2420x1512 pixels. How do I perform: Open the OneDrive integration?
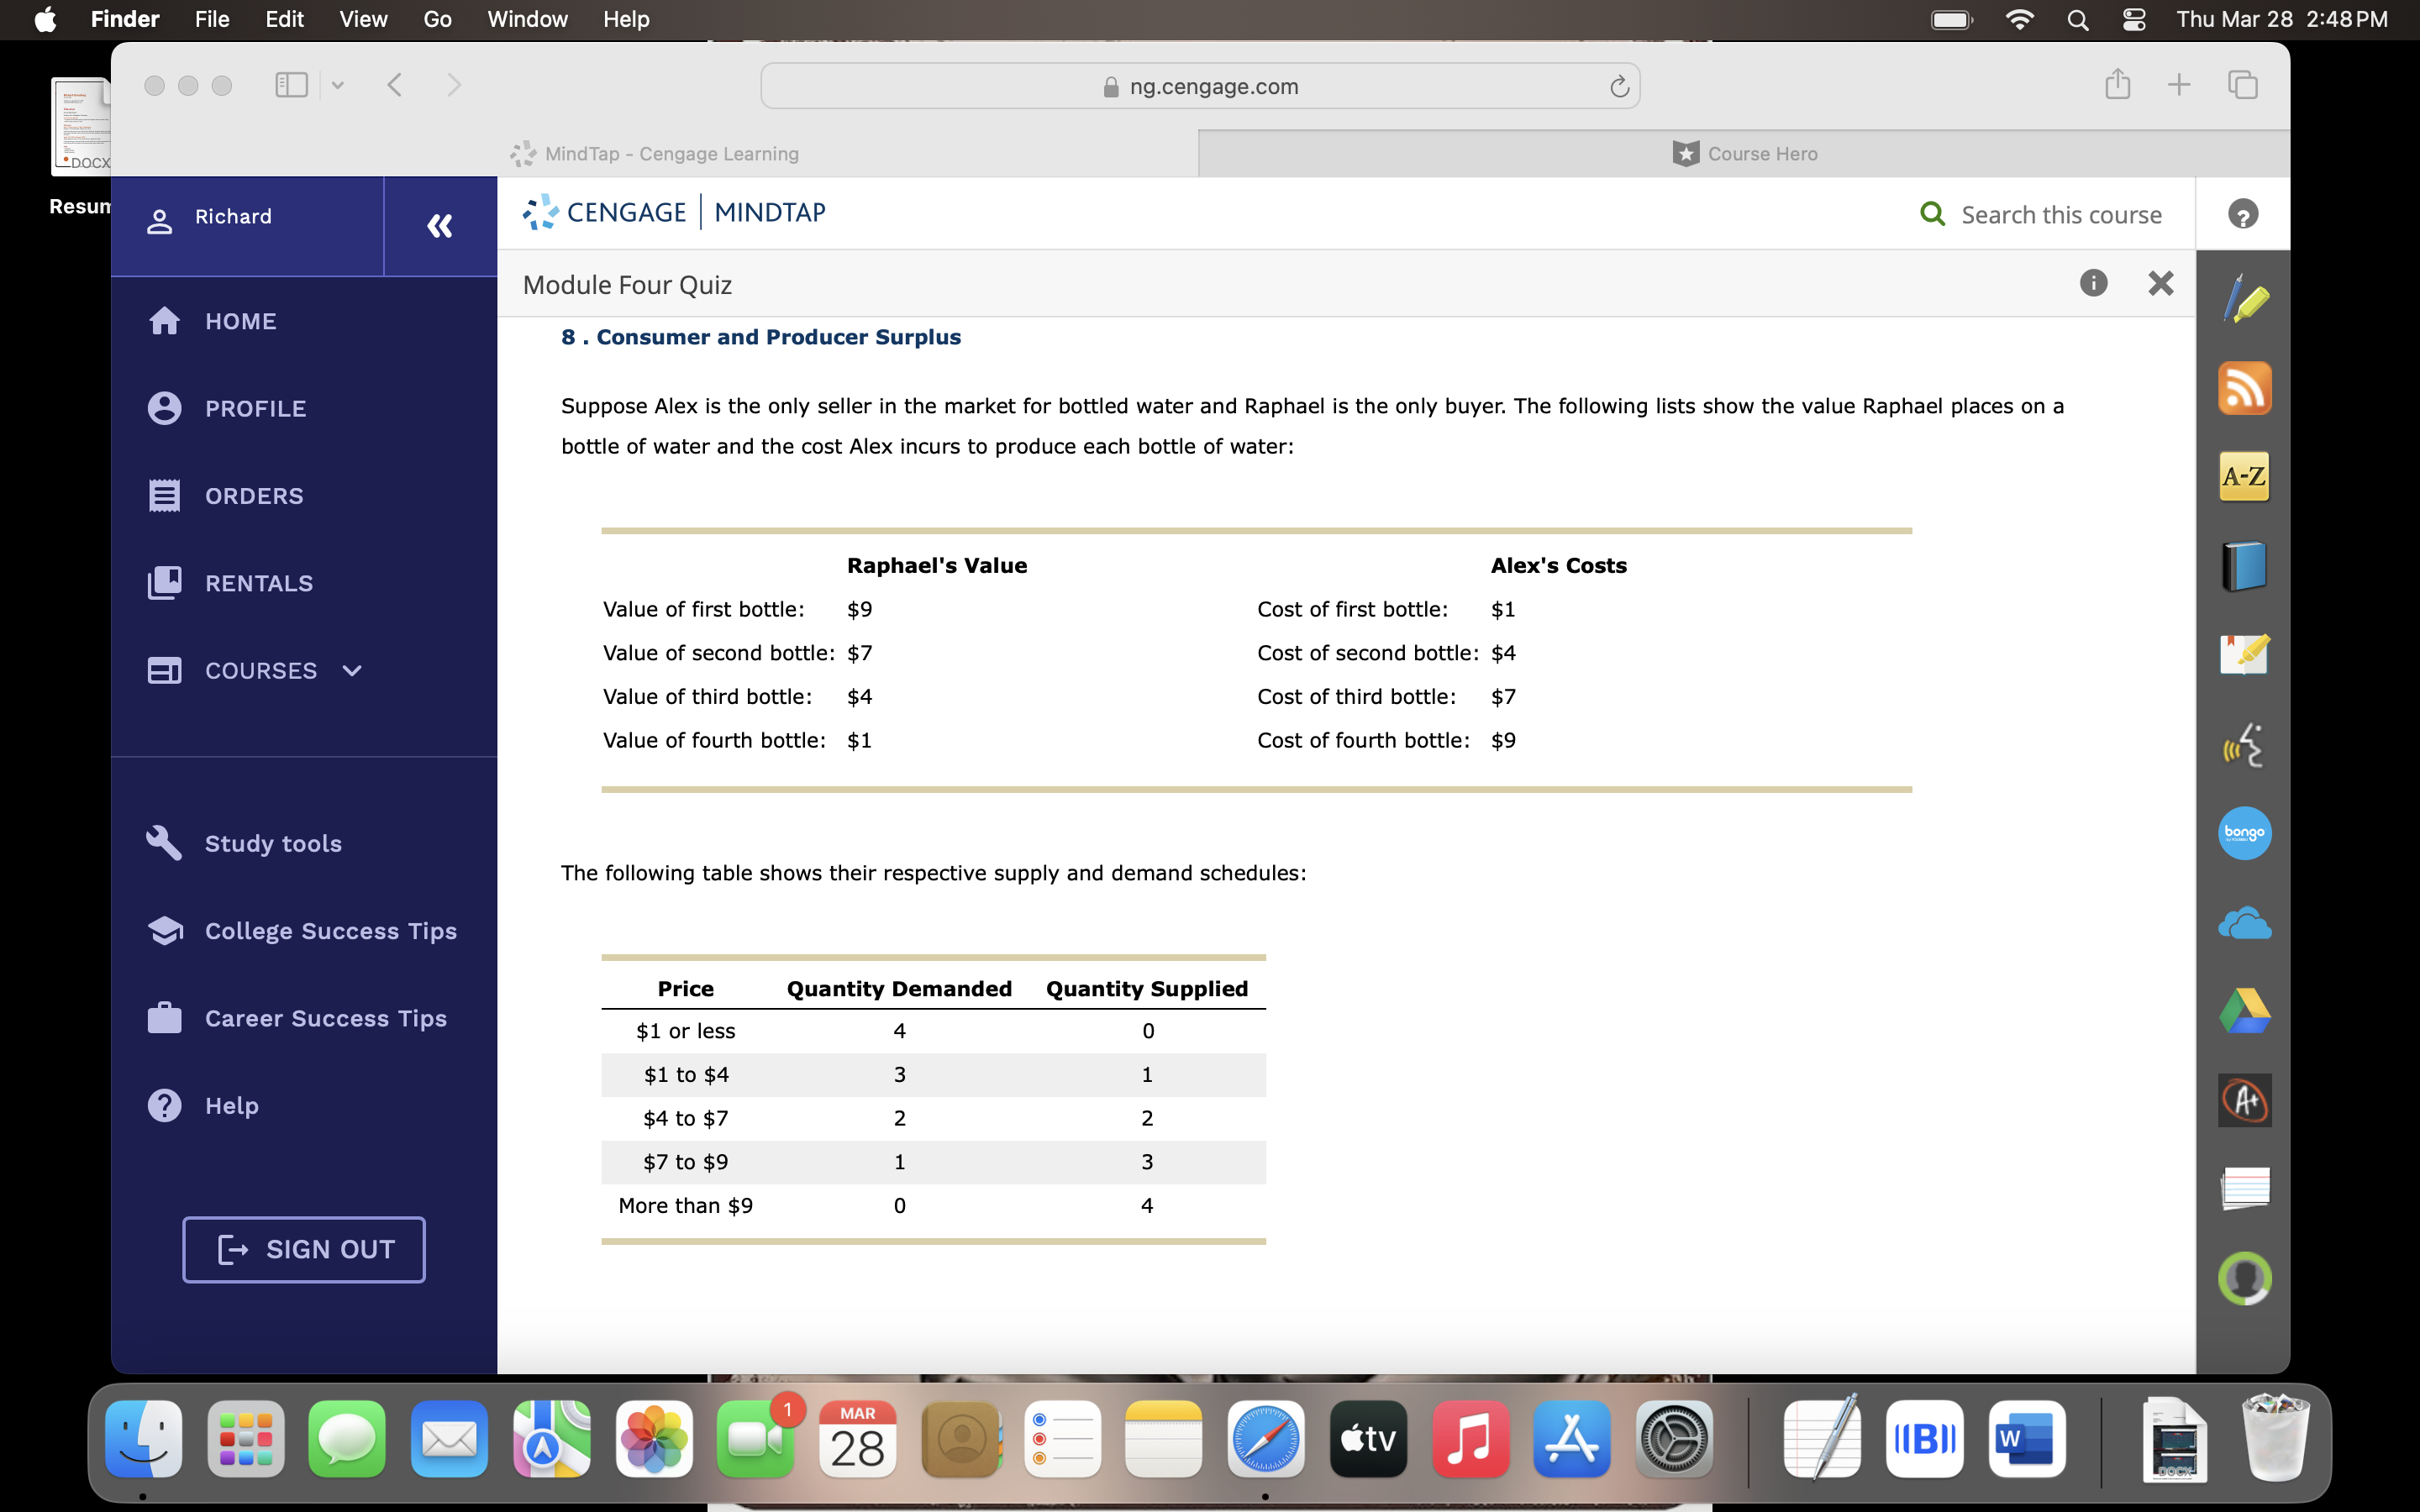(2245, 922)
